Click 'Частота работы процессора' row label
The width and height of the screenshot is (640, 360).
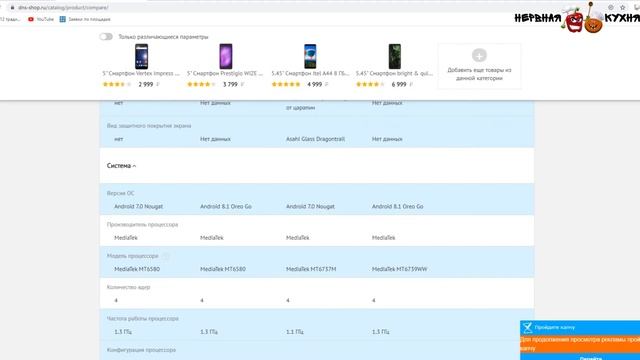[x=143, y=319]
